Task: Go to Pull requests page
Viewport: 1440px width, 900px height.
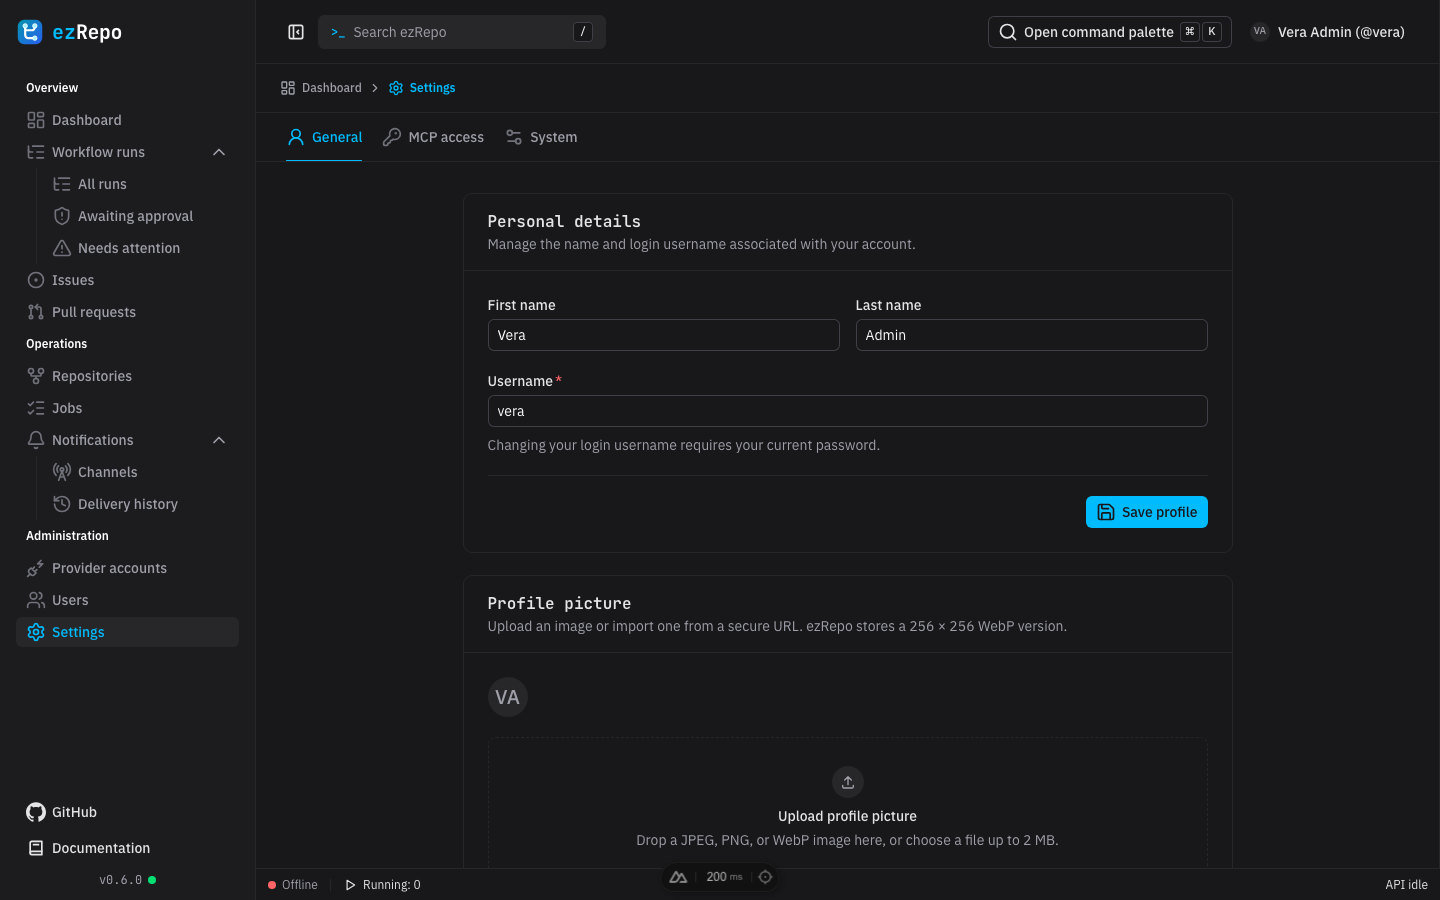Action: pyautogui.click(x=127, y=312)
